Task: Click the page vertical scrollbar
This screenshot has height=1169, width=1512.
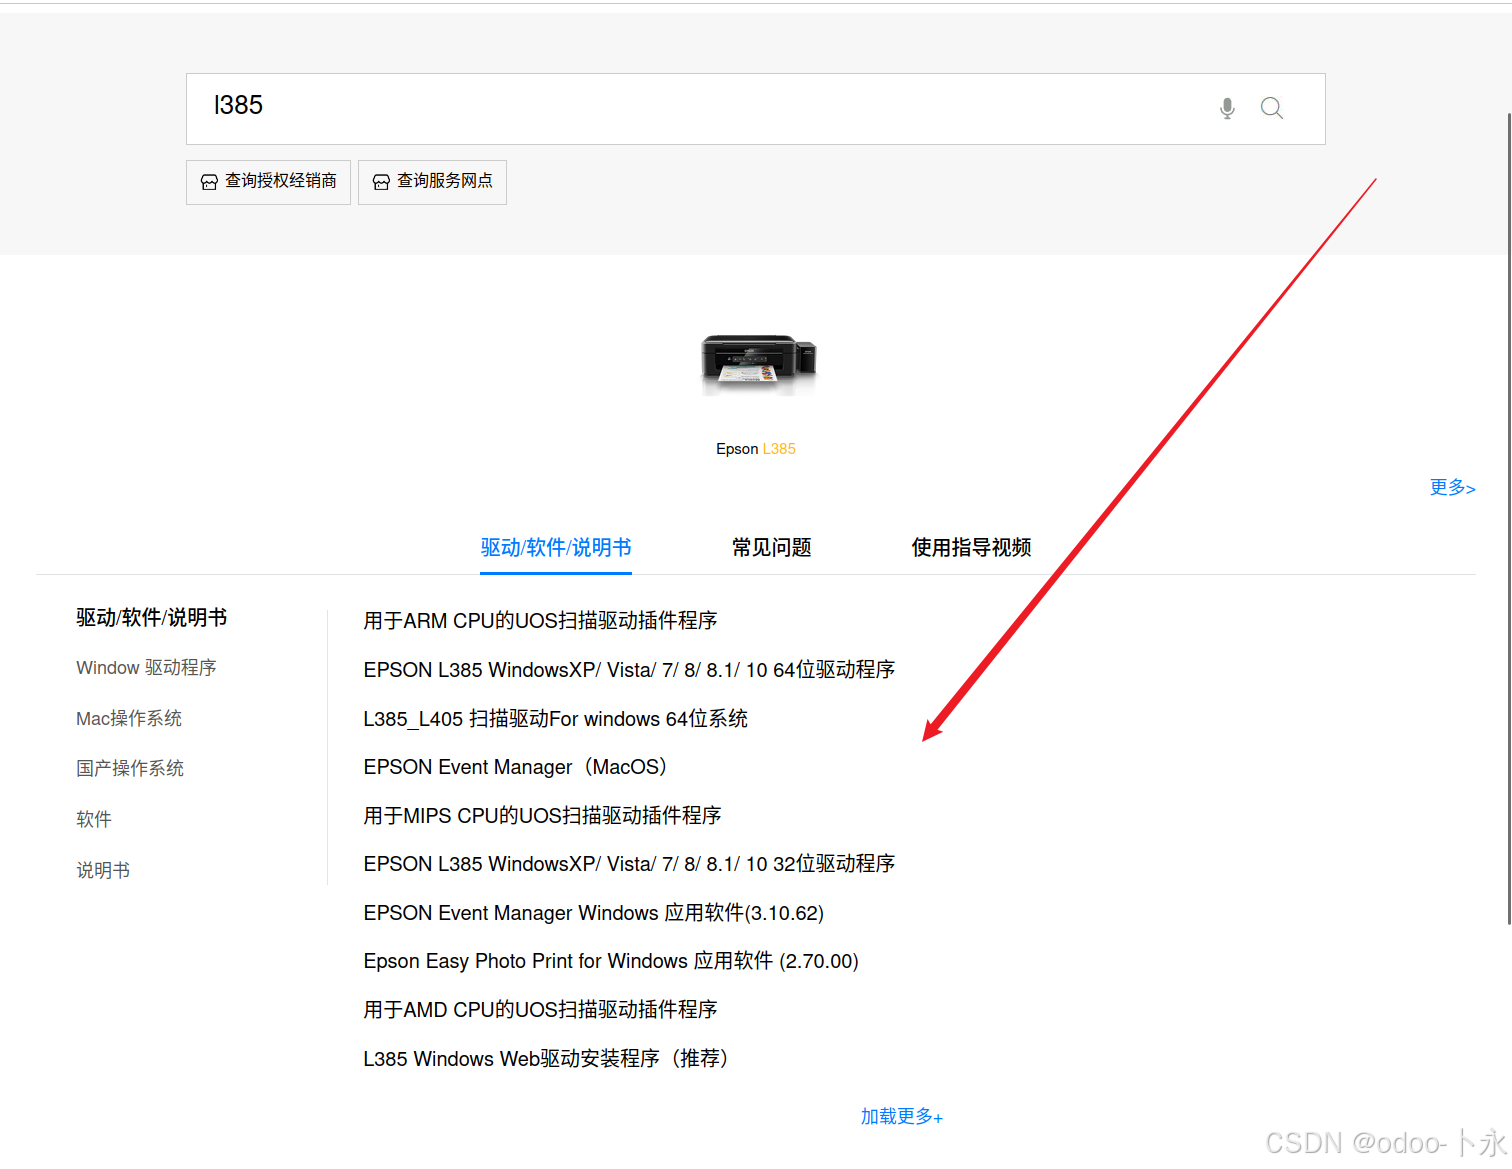Action: [x=1508, y=520]
